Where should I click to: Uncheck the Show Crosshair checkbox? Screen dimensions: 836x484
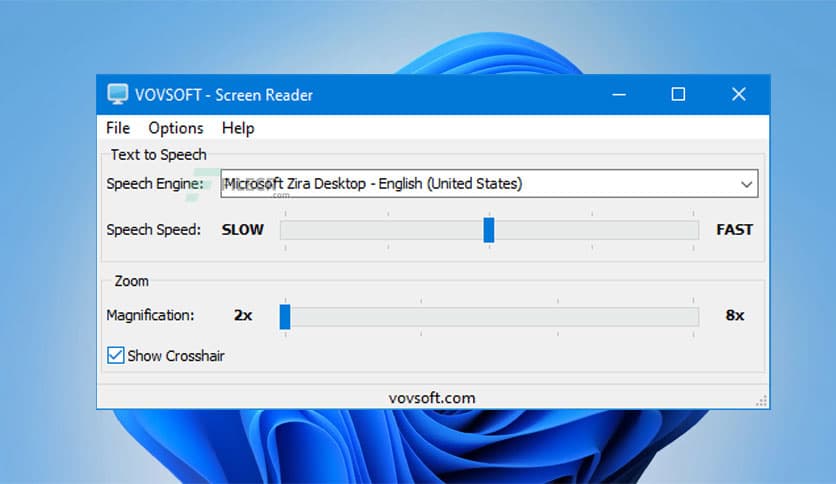point(116,355)
